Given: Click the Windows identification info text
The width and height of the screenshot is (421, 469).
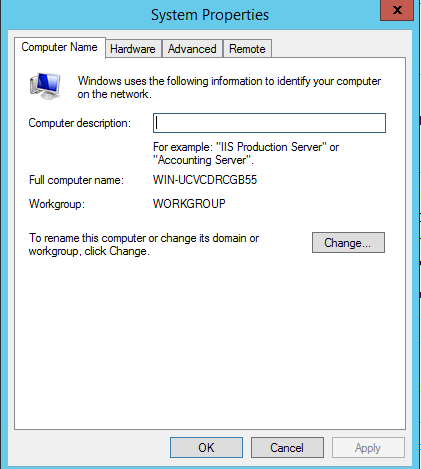Looking at the screenshot, I should [229, 87].
